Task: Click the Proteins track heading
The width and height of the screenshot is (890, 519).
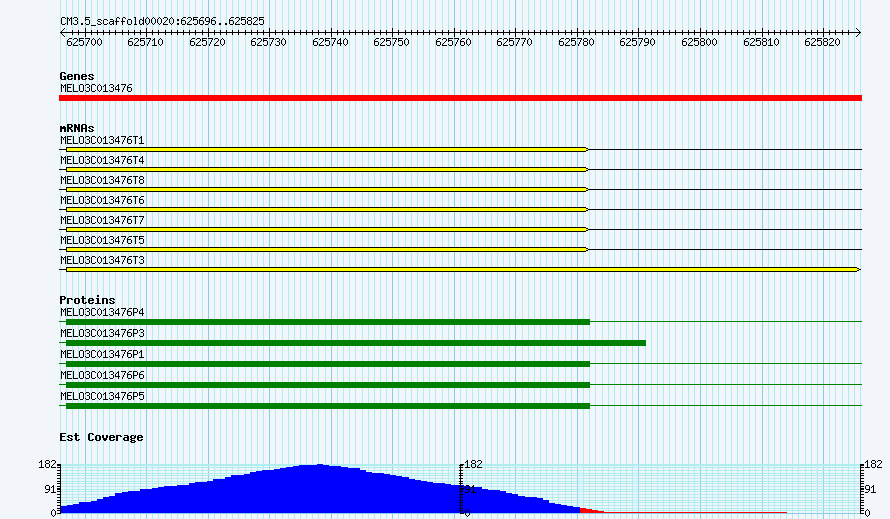Action: (x=87, y=300)
